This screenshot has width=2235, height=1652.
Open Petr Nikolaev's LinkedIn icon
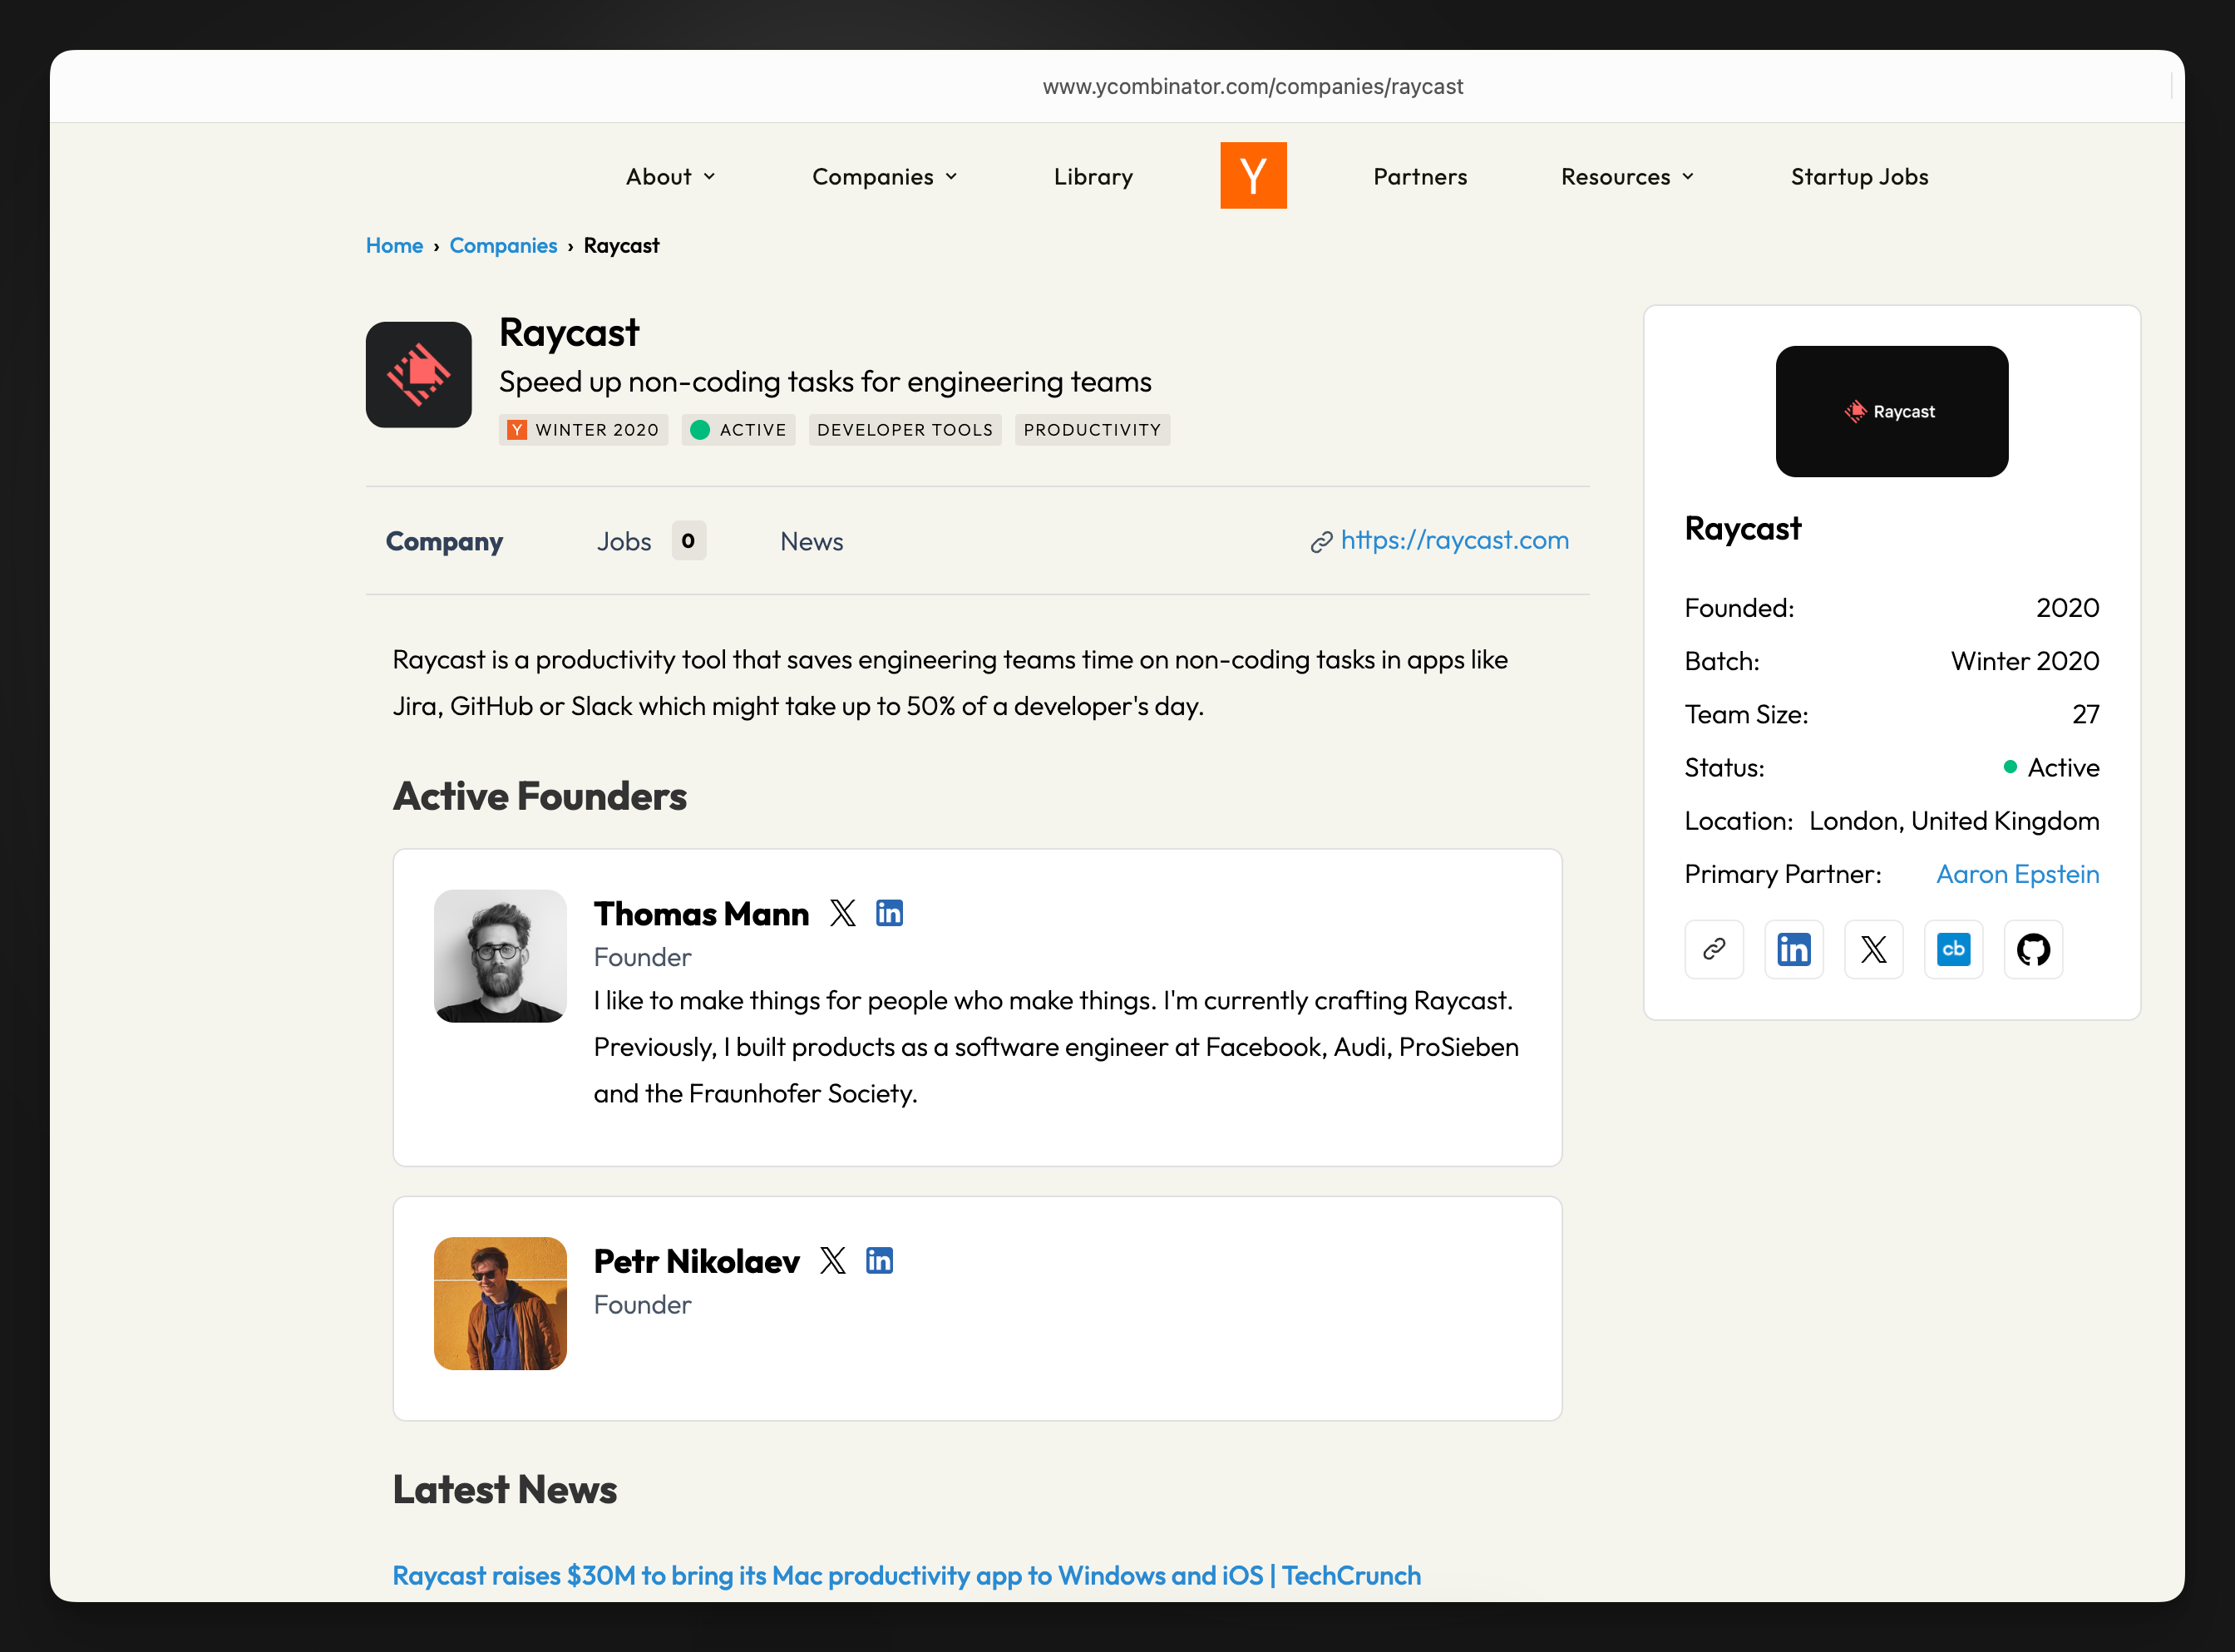pos(879,1260)
